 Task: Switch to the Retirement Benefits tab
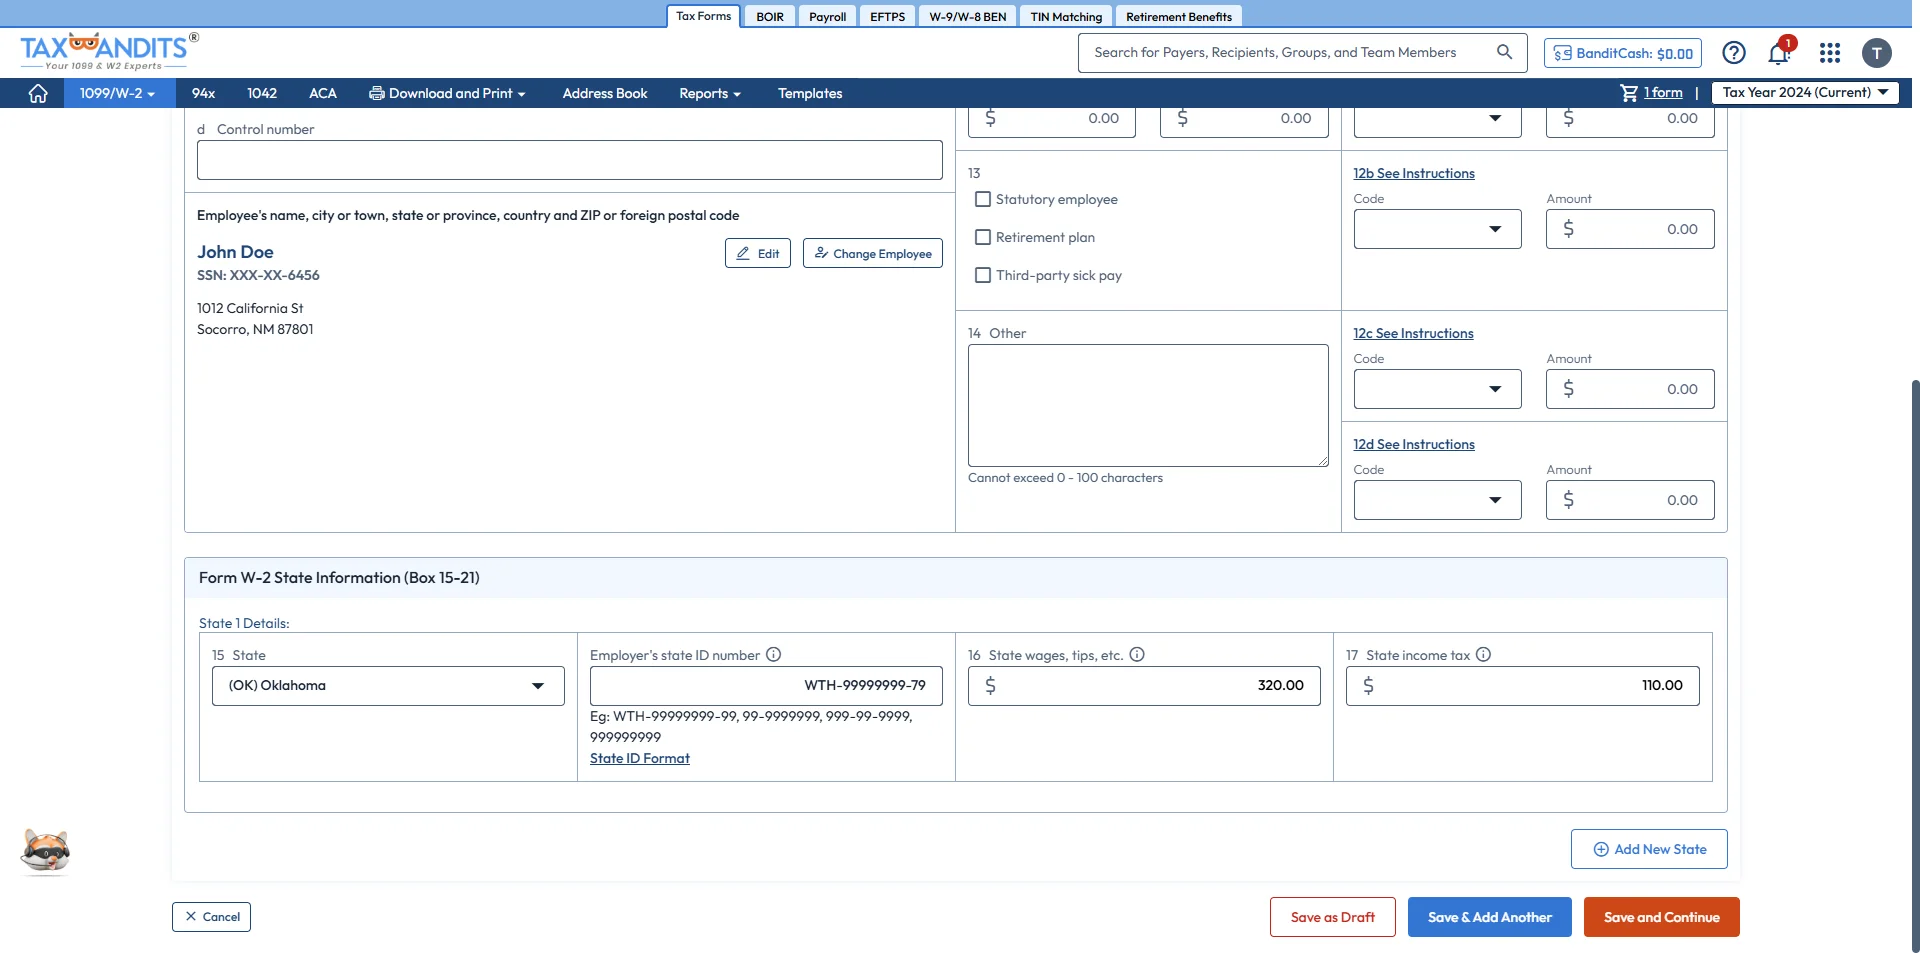pos(1179,16)
